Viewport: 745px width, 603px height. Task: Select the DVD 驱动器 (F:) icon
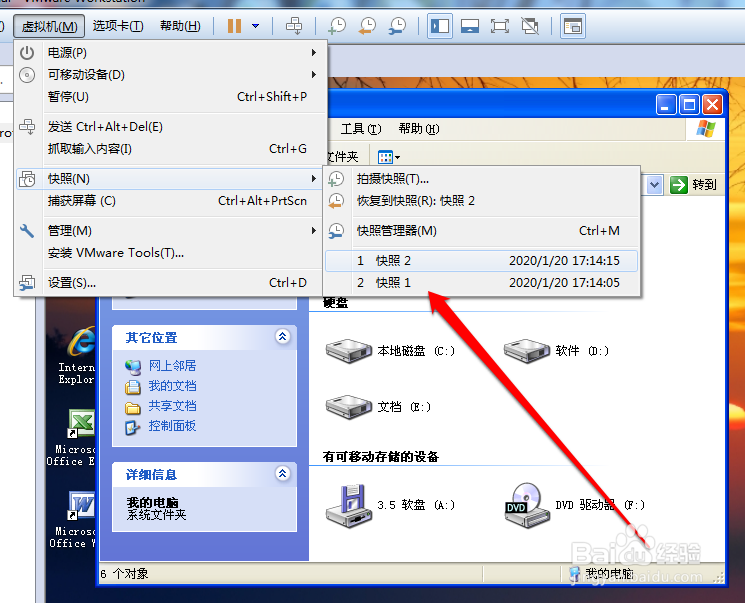pos(574,506)
